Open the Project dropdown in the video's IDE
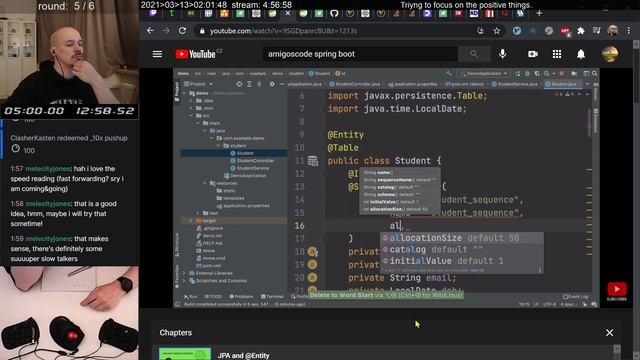This screenshot has height=360, width=640. (x=199, y=84)
